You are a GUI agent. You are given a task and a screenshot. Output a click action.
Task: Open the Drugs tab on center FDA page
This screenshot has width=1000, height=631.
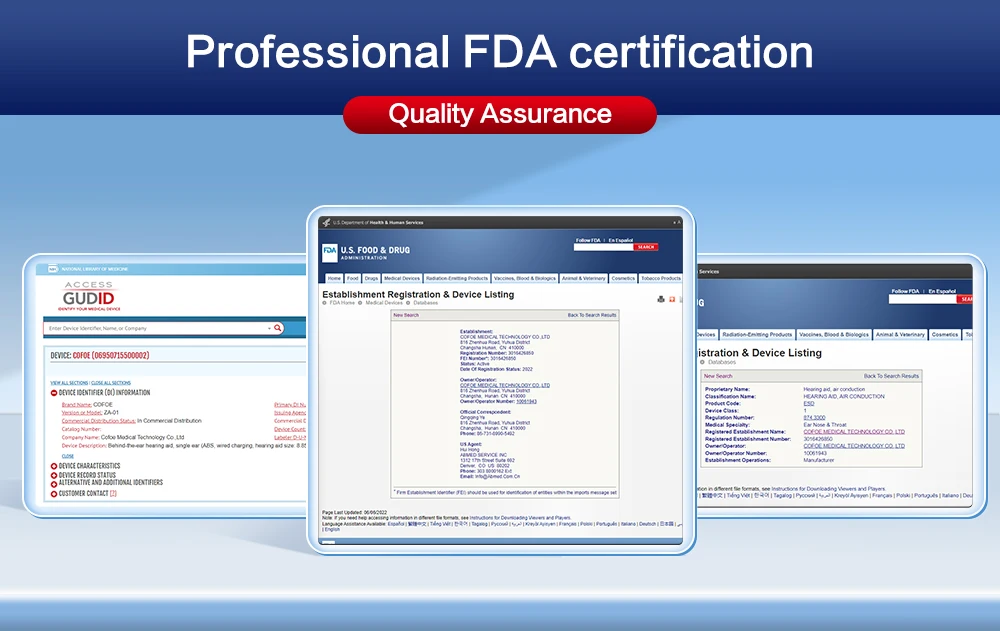click(x=371, y=279)
